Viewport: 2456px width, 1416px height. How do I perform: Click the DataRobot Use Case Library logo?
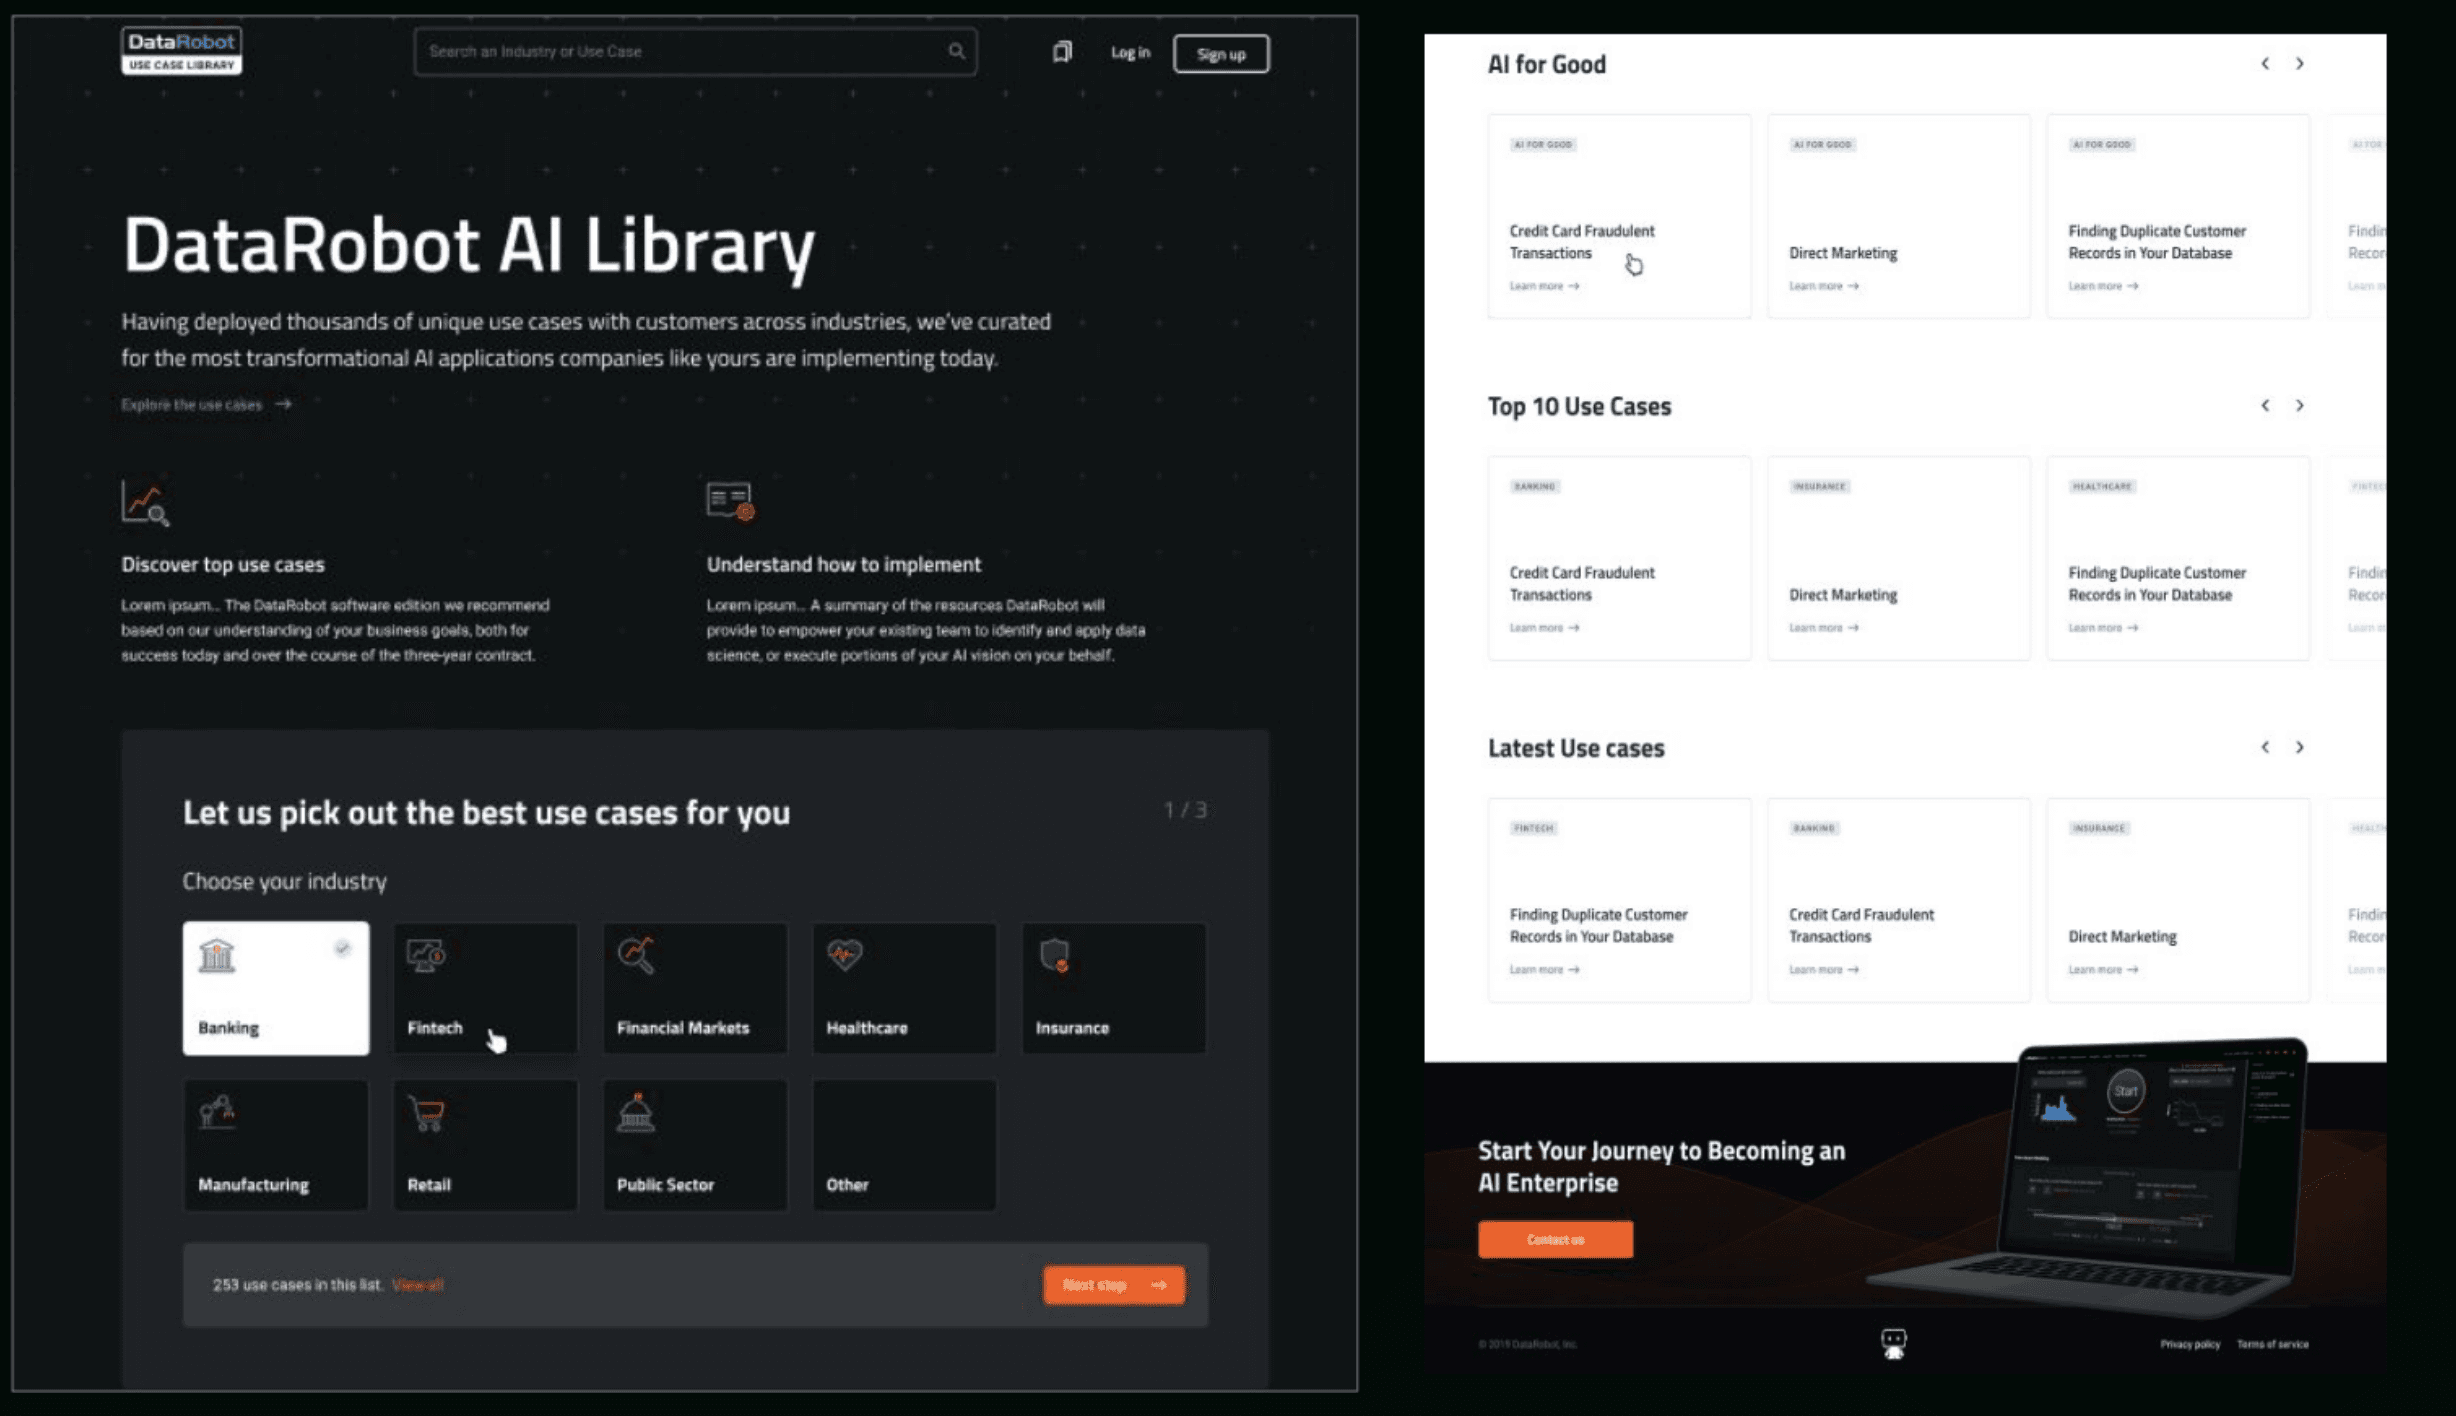click(181, 51)
